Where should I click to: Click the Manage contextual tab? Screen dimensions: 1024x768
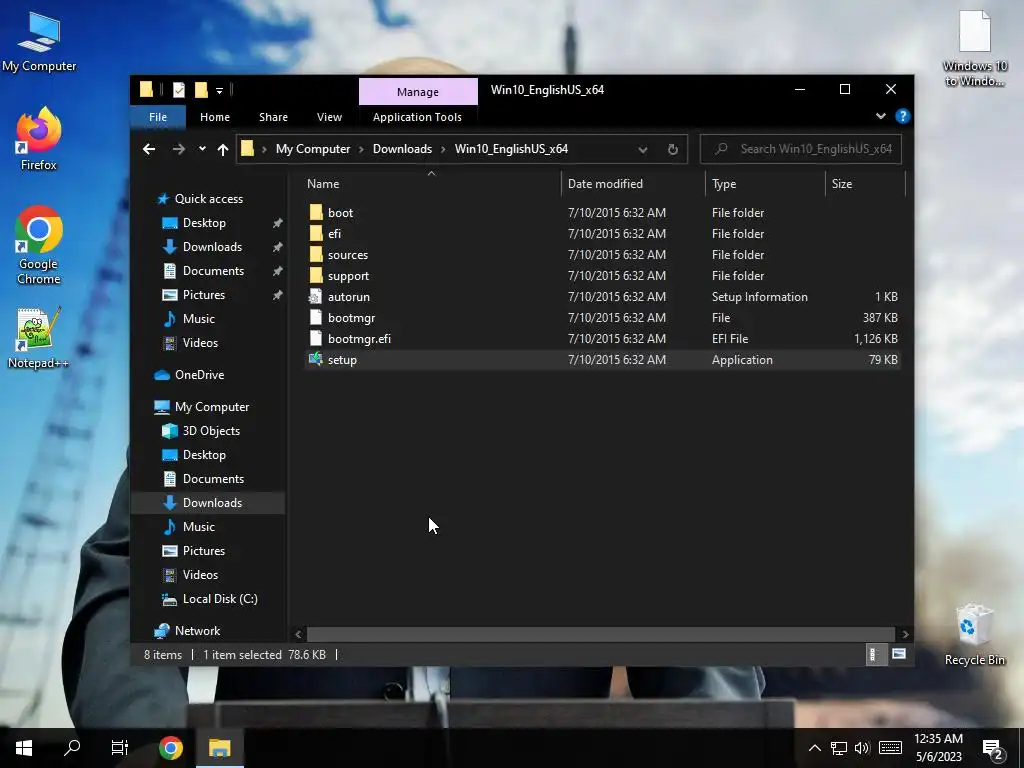coord(418,91)
